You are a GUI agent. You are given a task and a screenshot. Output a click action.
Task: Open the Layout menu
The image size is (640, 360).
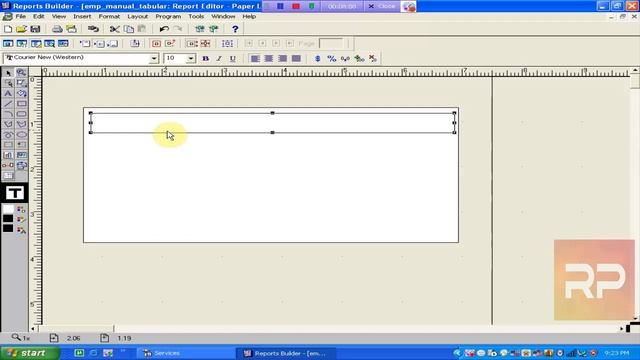[x=138, y=16]
